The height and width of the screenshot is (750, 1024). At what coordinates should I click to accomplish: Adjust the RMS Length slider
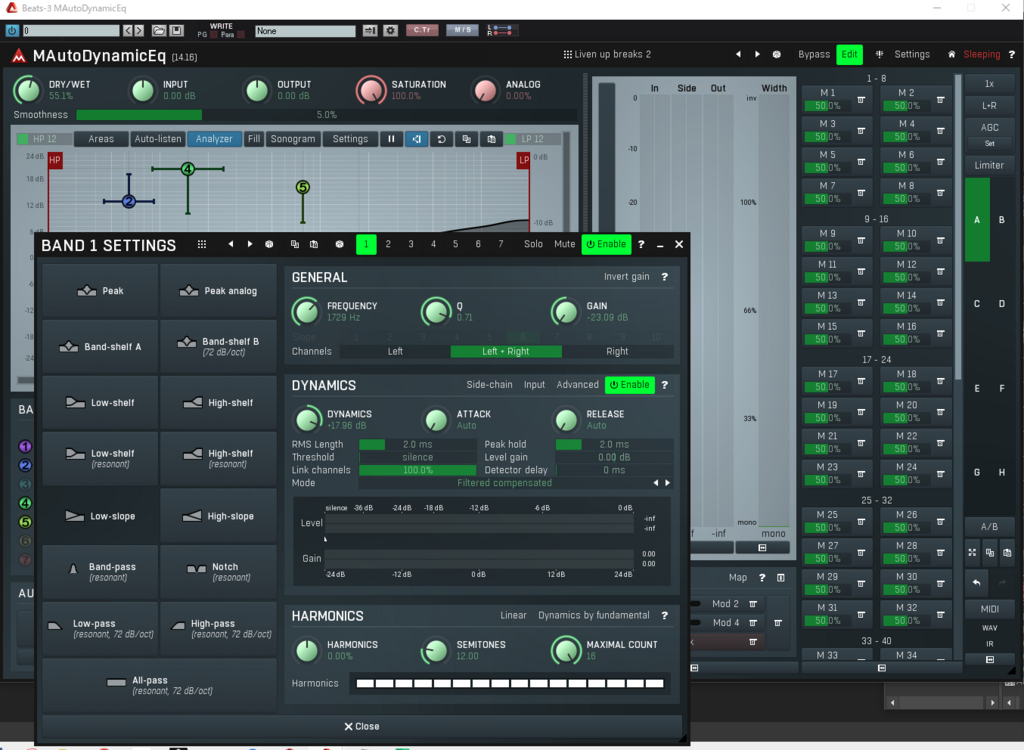[418, 444]
